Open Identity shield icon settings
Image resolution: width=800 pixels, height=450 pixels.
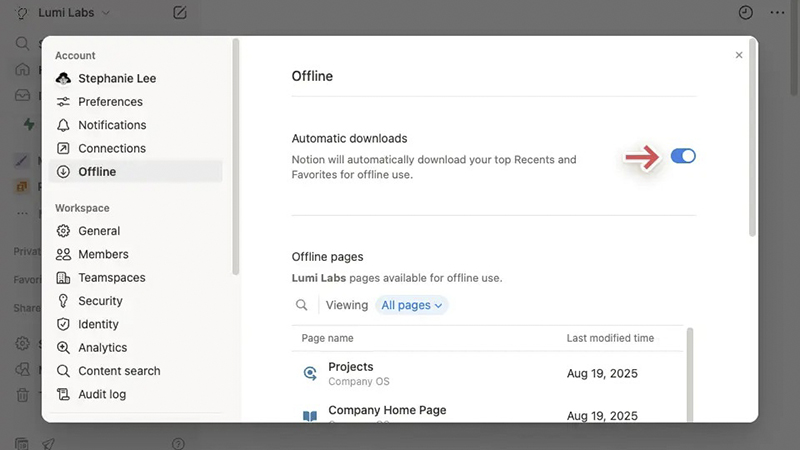pyautogui.click(x=64, y=324)
